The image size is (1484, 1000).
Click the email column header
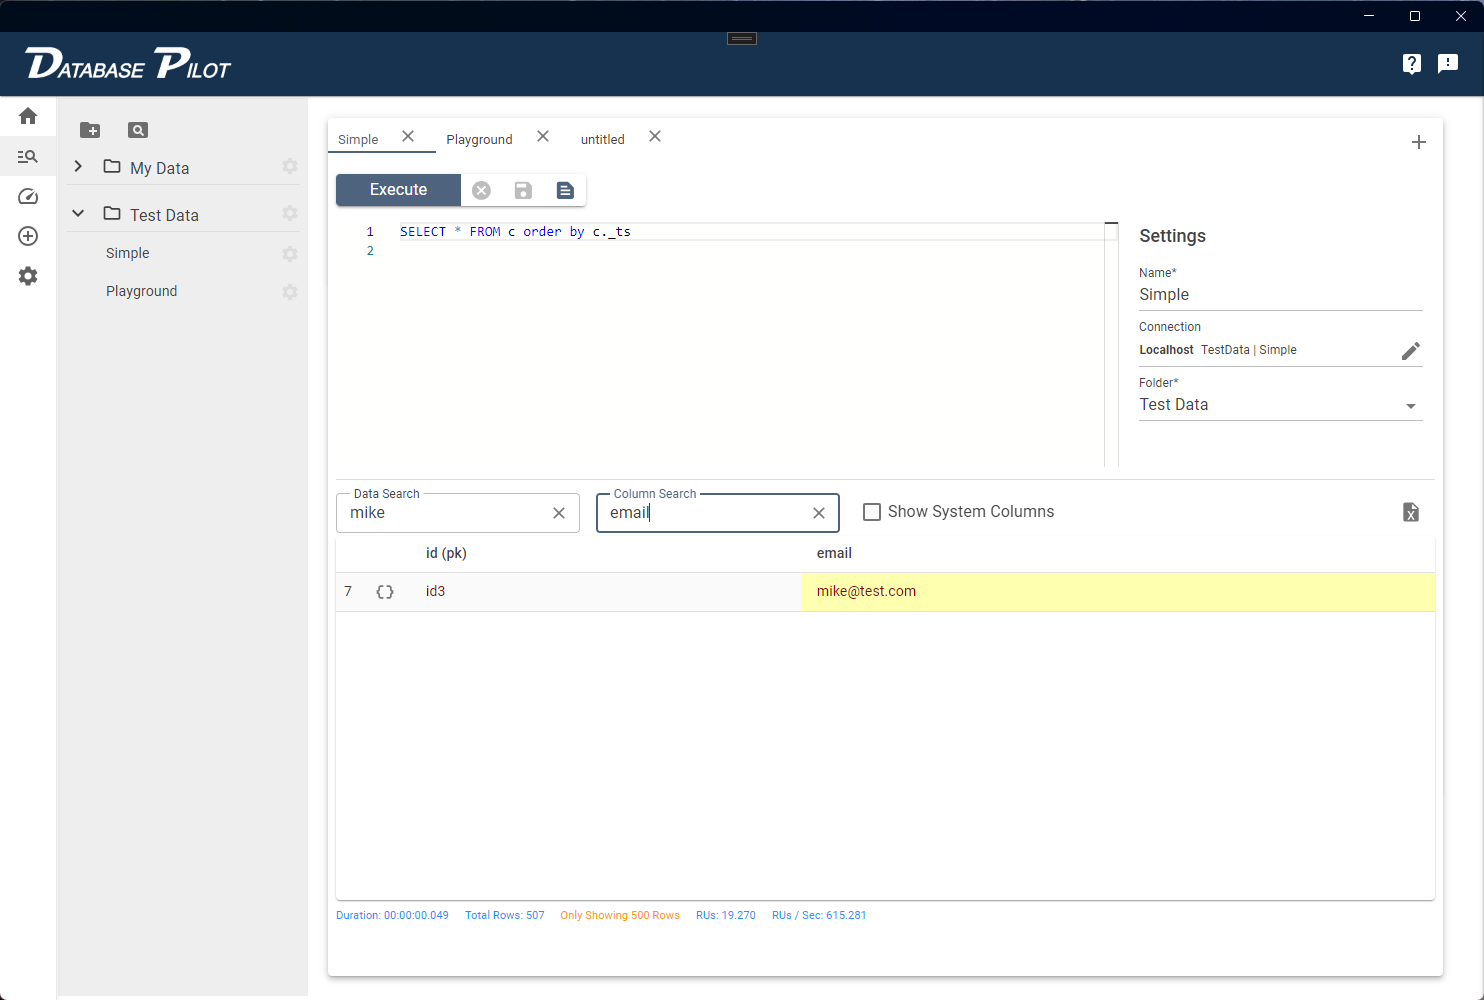834,553
